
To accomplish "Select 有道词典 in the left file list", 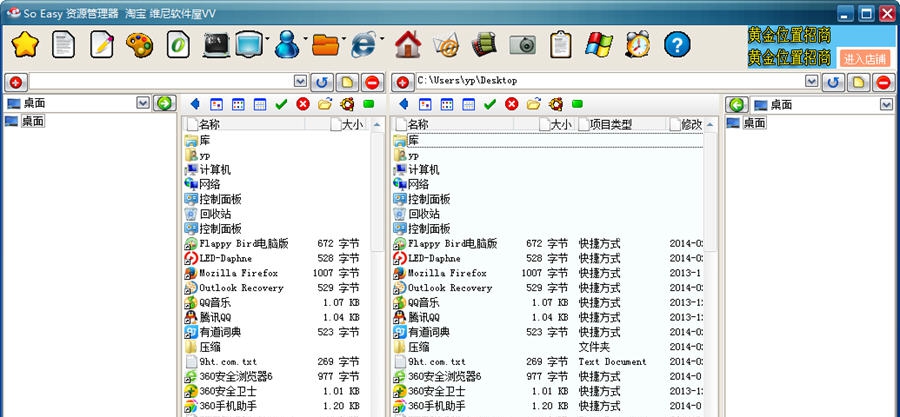I will (220, 332).
